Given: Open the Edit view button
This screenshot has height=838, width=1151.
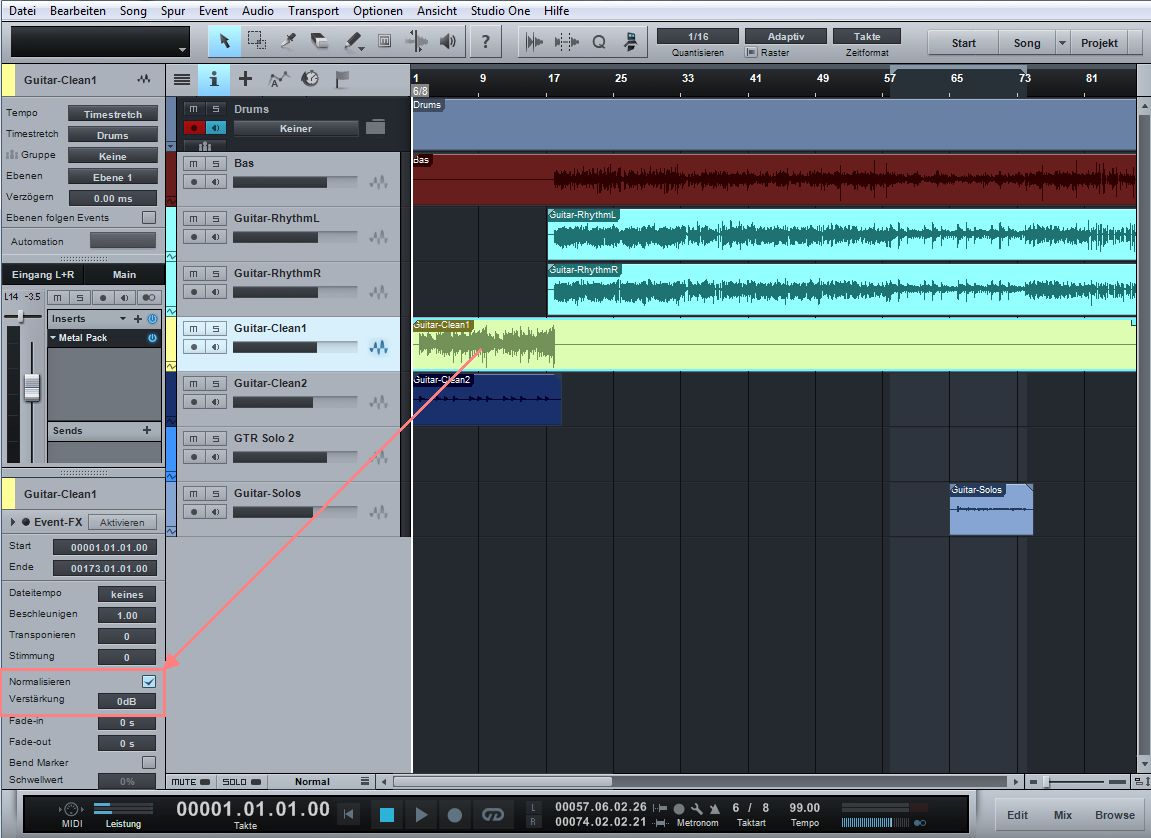Looking at the screenshot, I should [1017, 815].
